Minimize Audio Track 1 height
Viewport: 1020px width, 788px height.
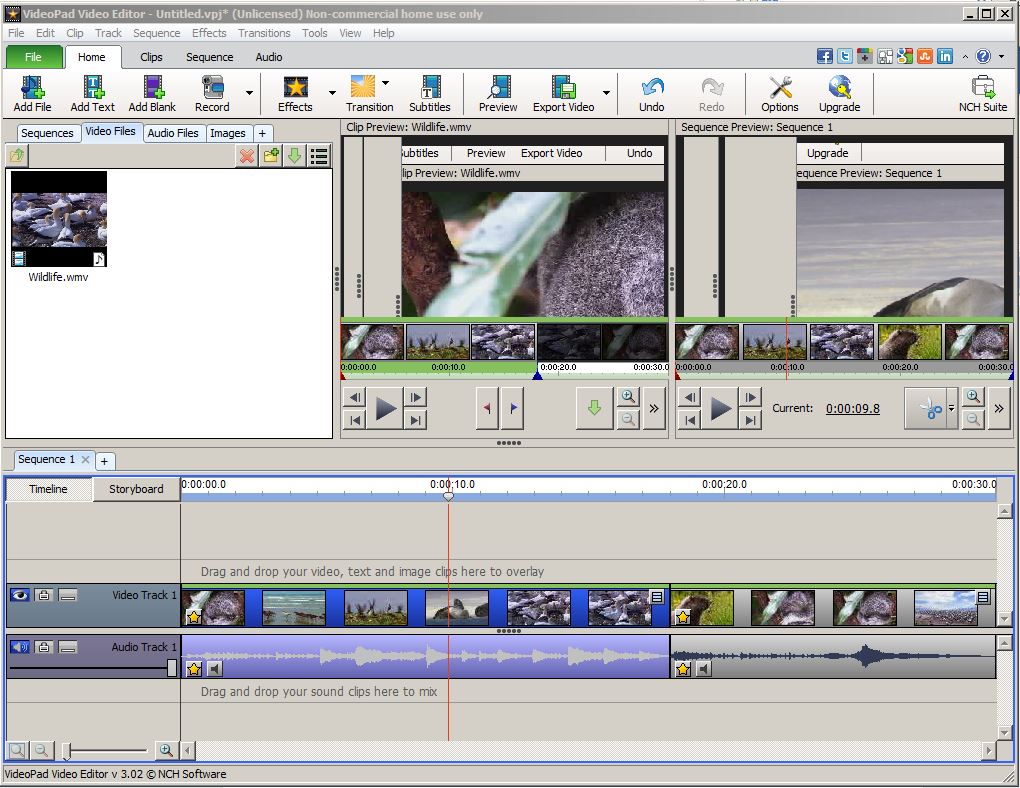point(68,647)
